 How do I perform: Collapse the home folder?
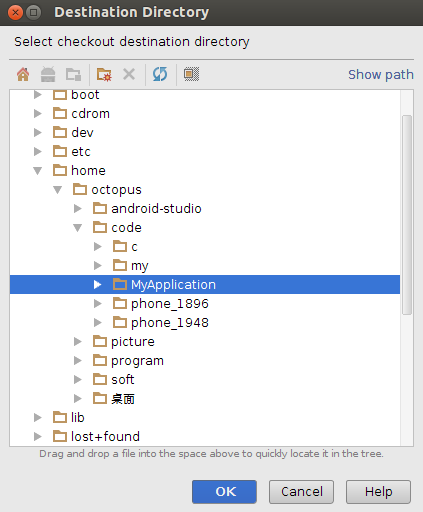[x=38, y=171]
